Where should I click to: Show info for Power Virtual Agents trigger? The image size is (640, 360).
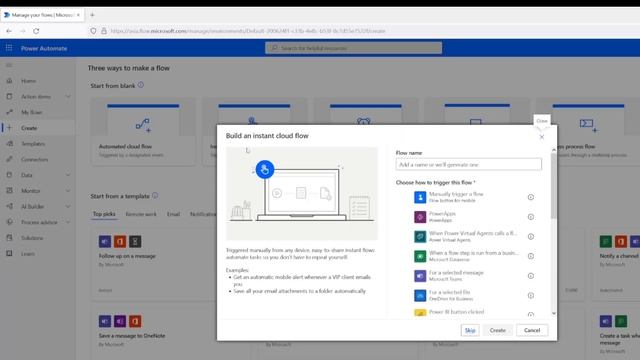click(531, 236)
